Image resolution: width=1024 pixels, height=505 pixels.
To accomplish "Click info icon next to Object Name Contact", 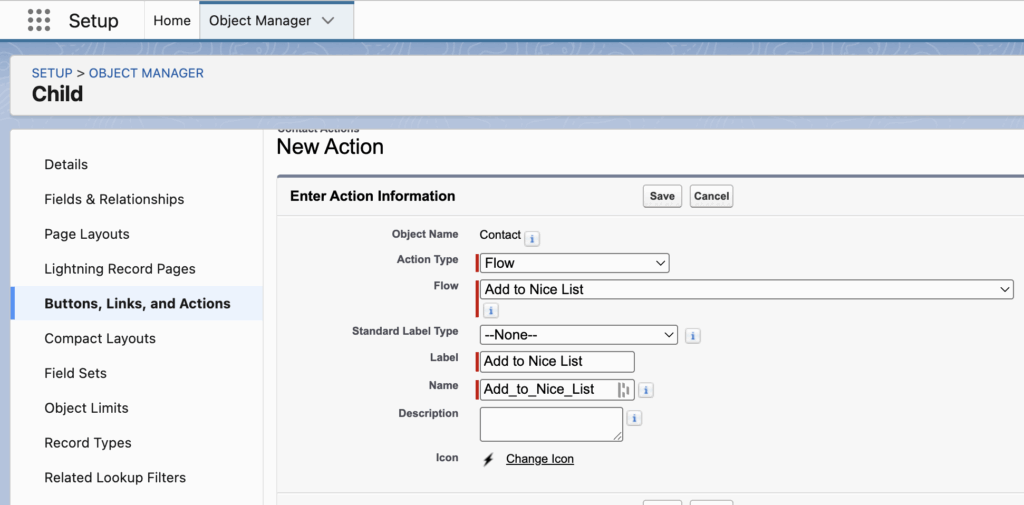I will pos(532,238).
